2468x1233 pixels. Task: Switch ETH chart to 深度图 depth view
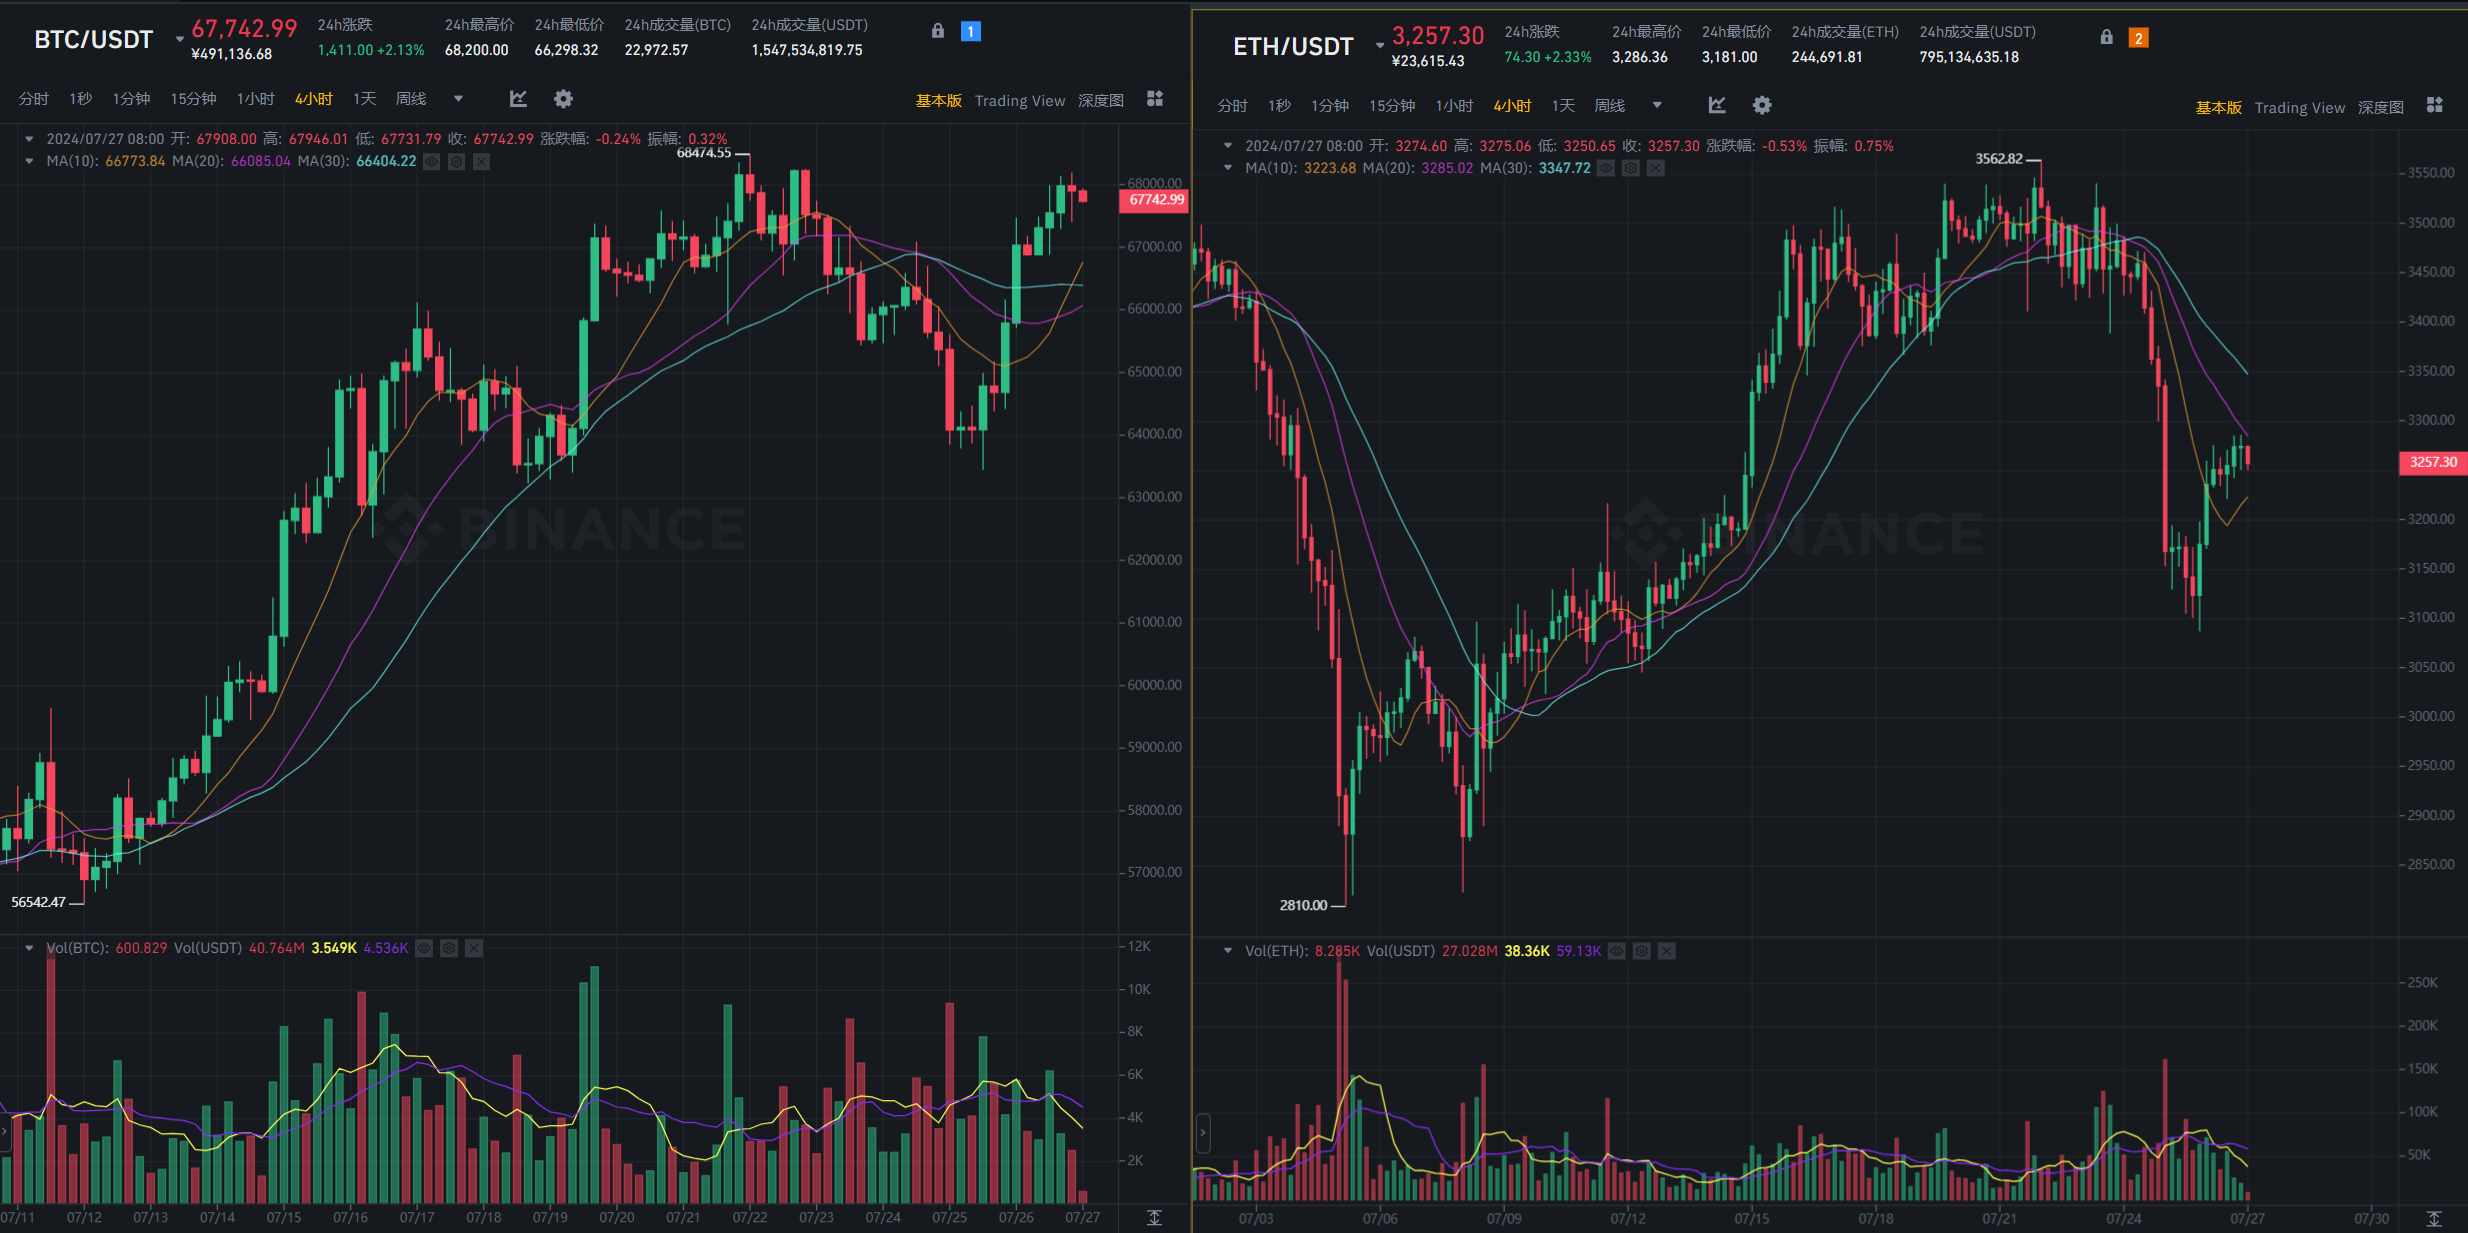(x=2381, y=108)
